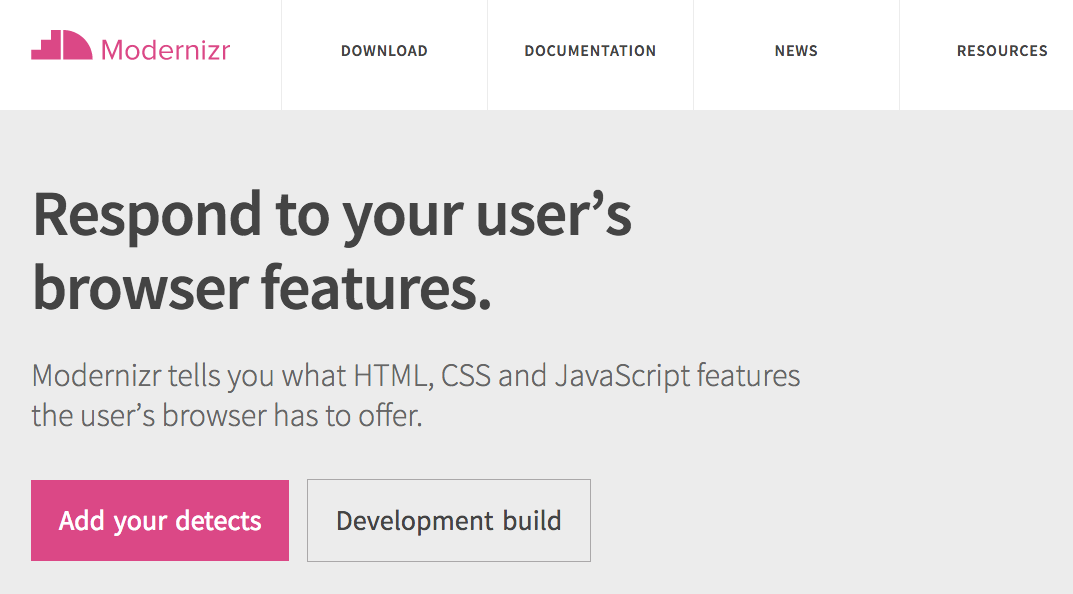Click the Modernizr wordmark in the header

click(x=166, y=50)
